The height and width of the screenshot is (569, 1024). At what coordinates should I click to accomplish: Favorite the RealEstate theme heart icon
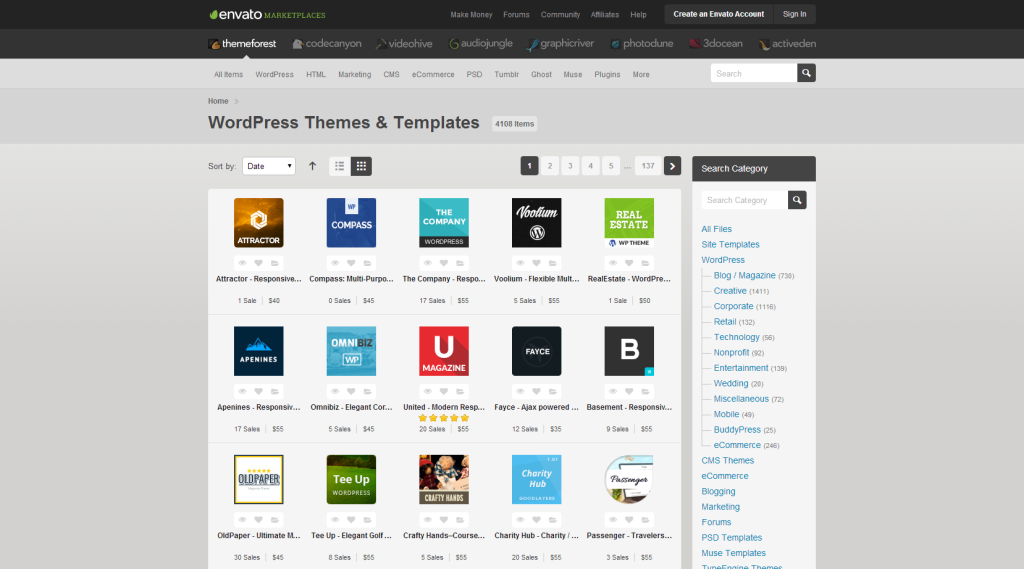point(629,263)
